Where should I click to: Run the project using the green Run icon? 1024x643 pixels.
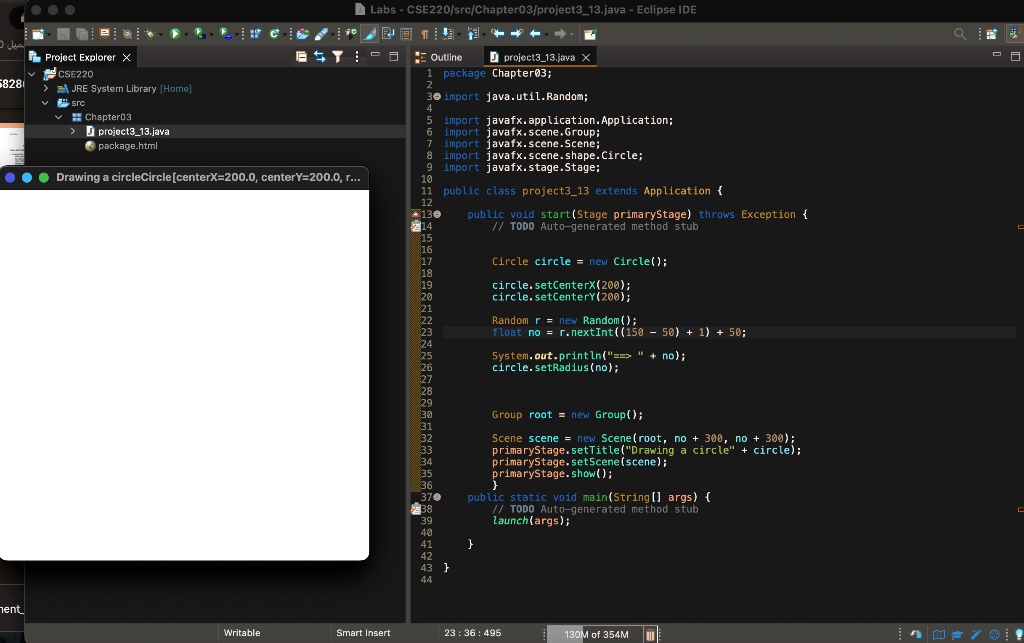pyautogui.click(x=175, y=32)
